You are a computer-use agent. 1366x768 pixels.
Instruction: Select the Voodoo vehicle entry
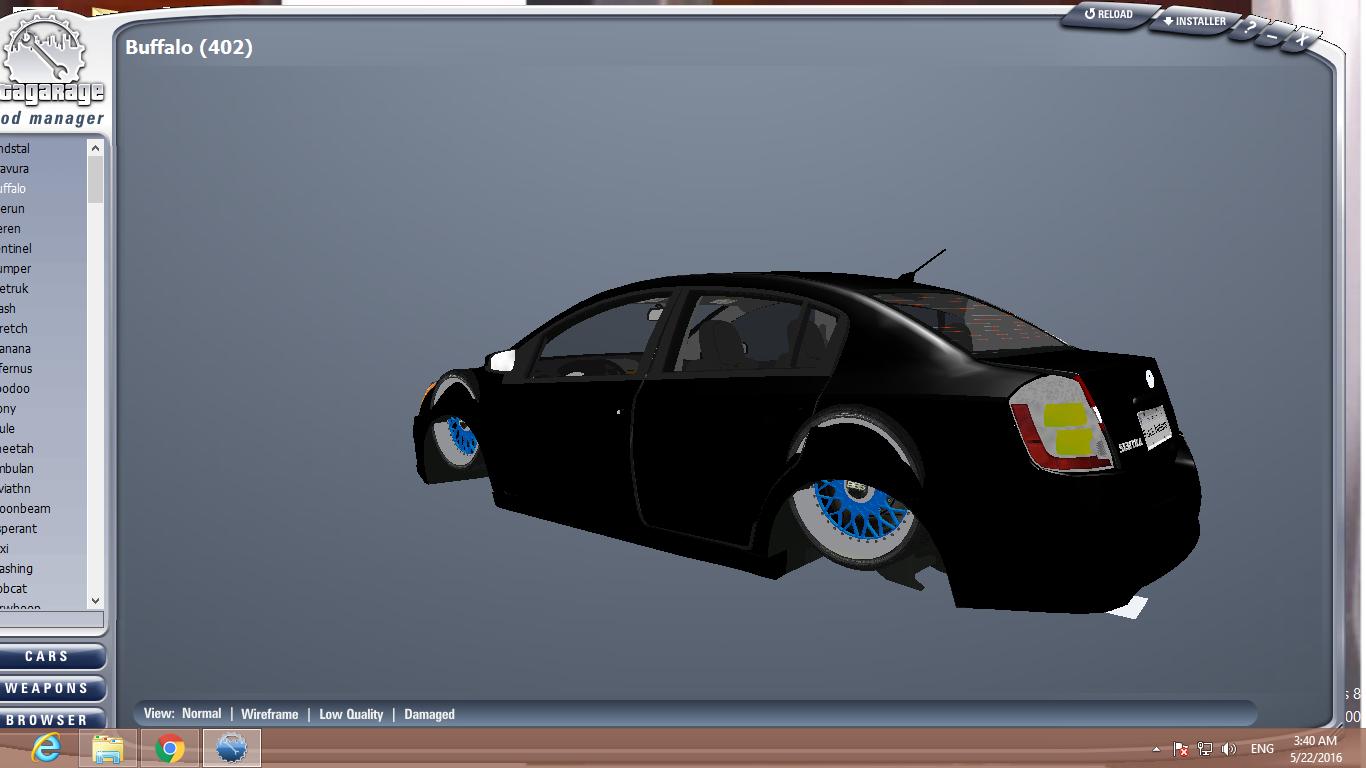43,389
